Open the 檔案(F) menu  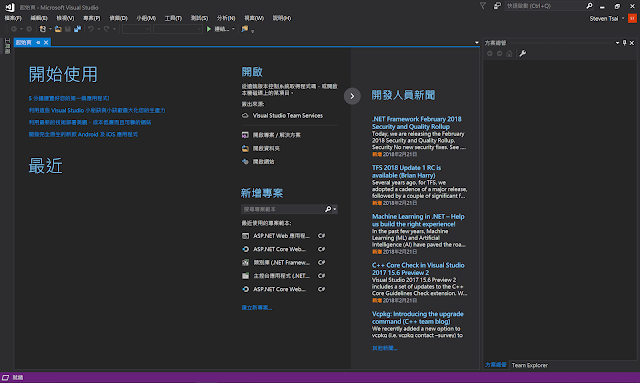pos(13,18)
